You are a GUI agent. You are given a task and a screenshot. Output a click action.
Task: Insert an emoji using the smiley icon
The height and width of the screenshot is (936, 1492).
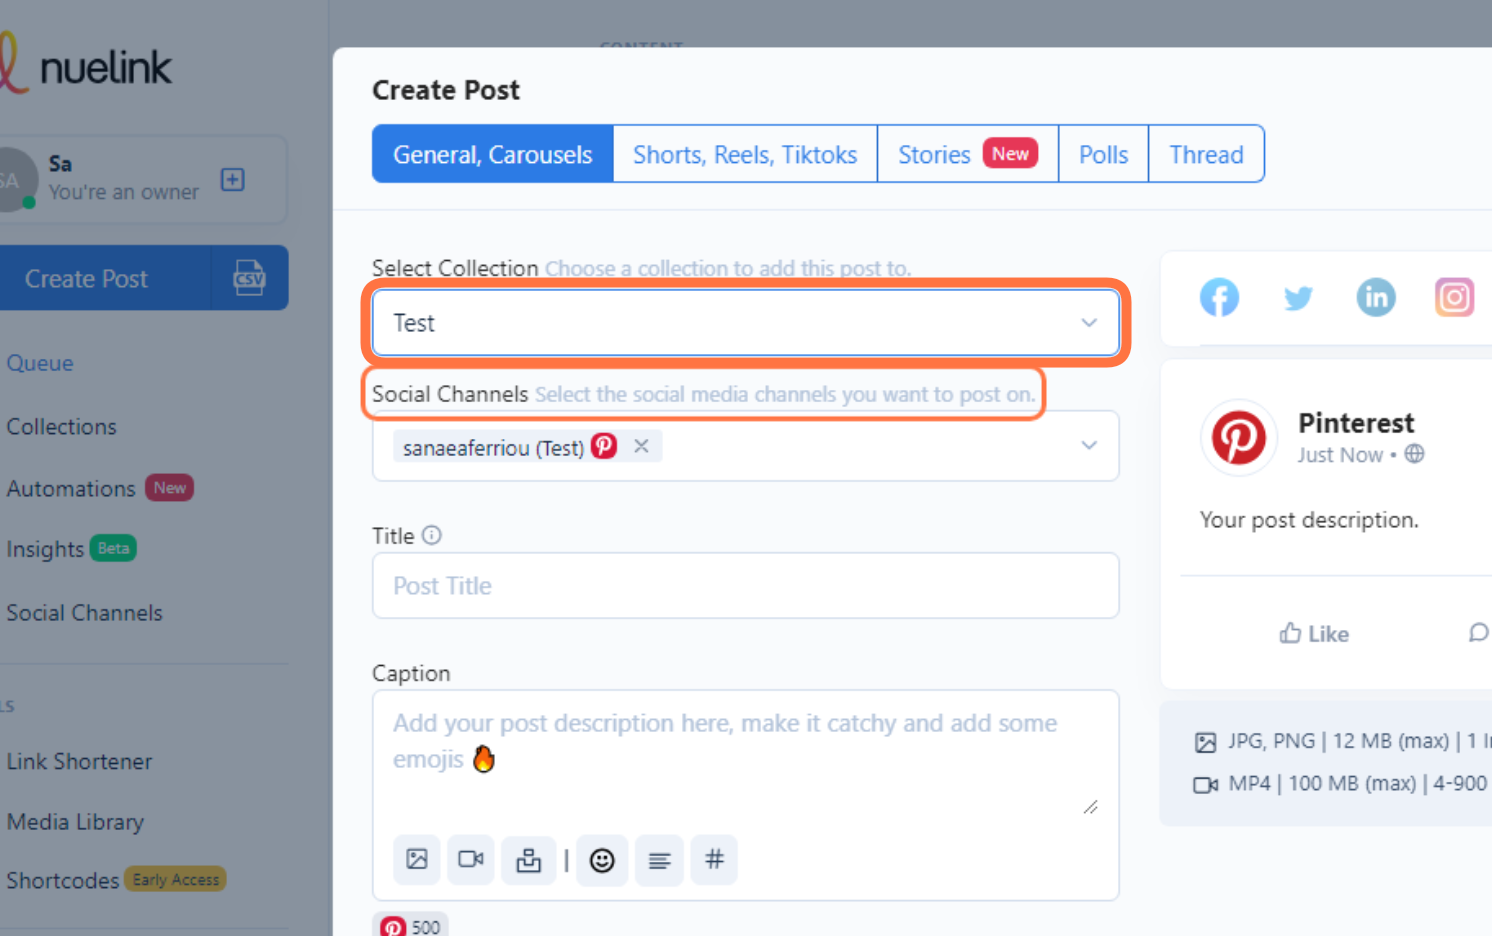(x=602, y=860)
